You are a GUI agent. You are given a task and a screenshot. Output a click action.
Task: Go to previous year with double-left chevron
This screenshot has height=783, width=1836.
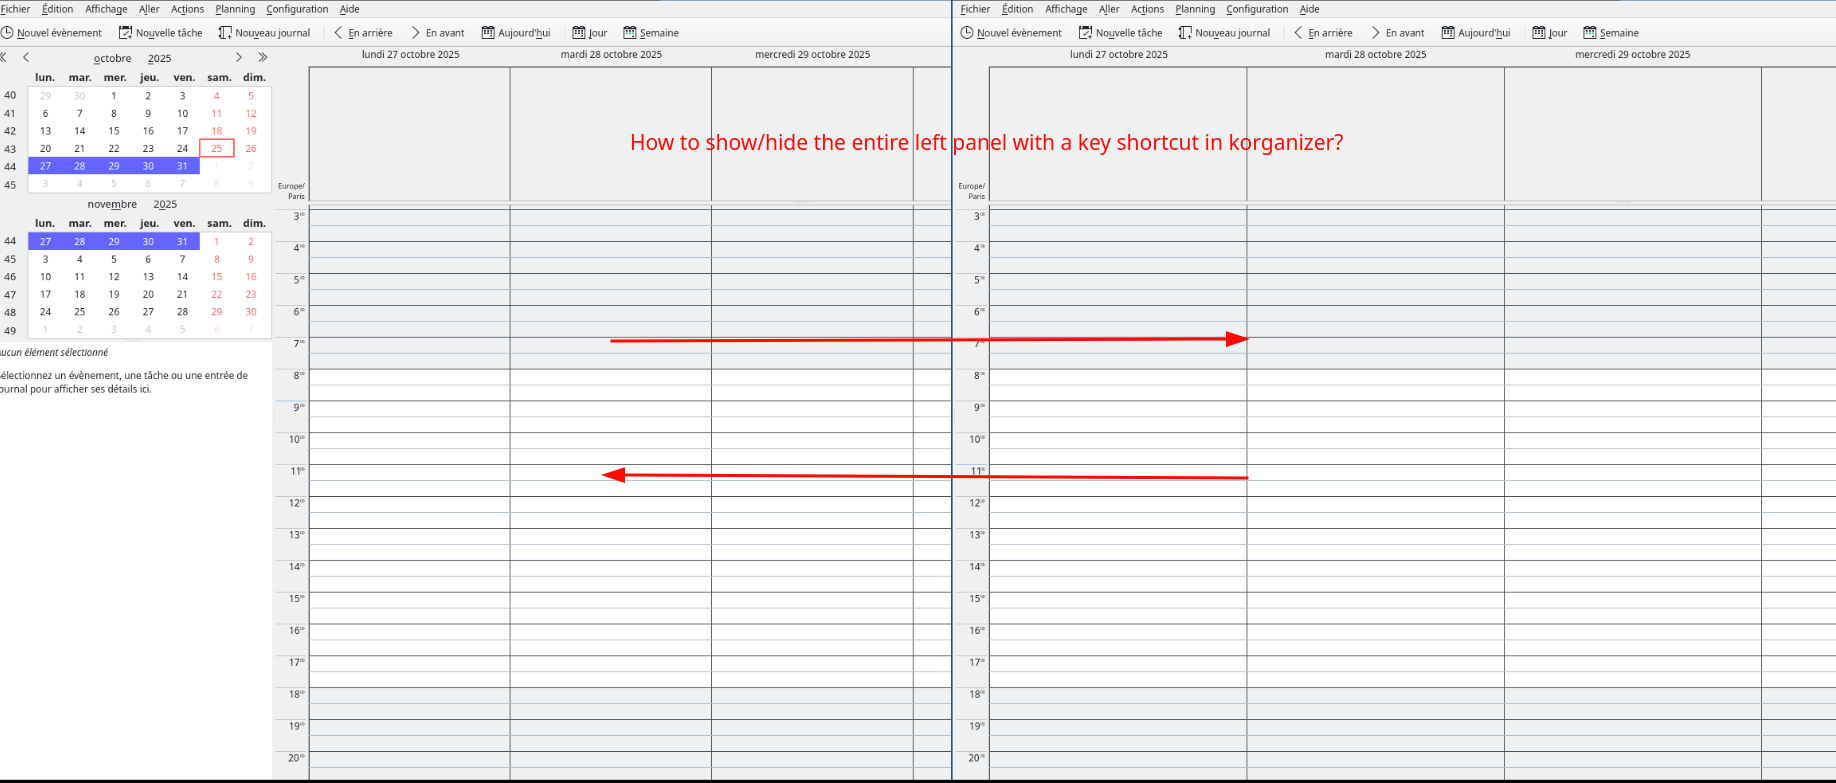pos(4,58)
